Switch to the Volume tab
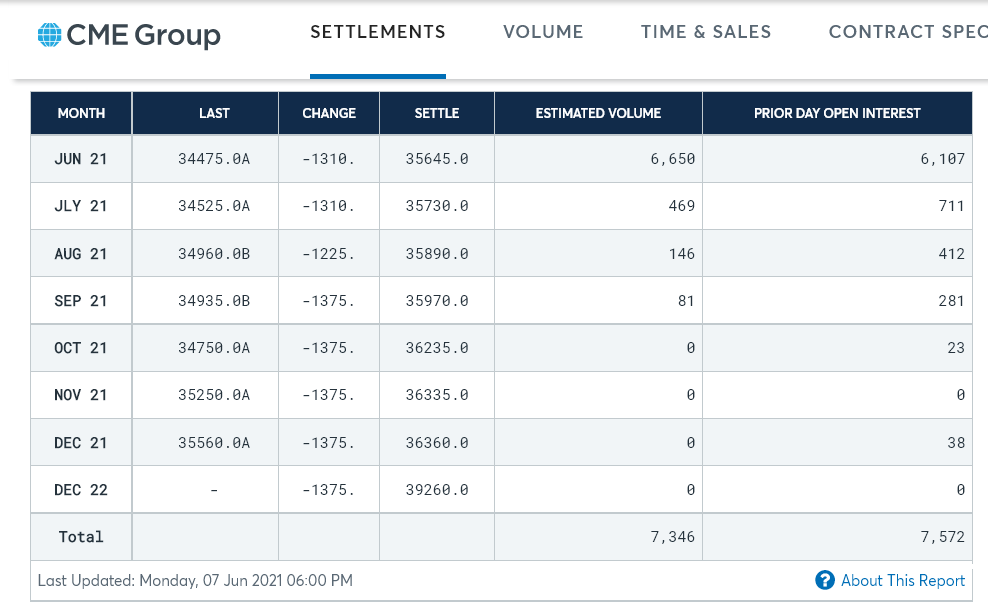Screen dimensions: 988x608 click(543, 32)
